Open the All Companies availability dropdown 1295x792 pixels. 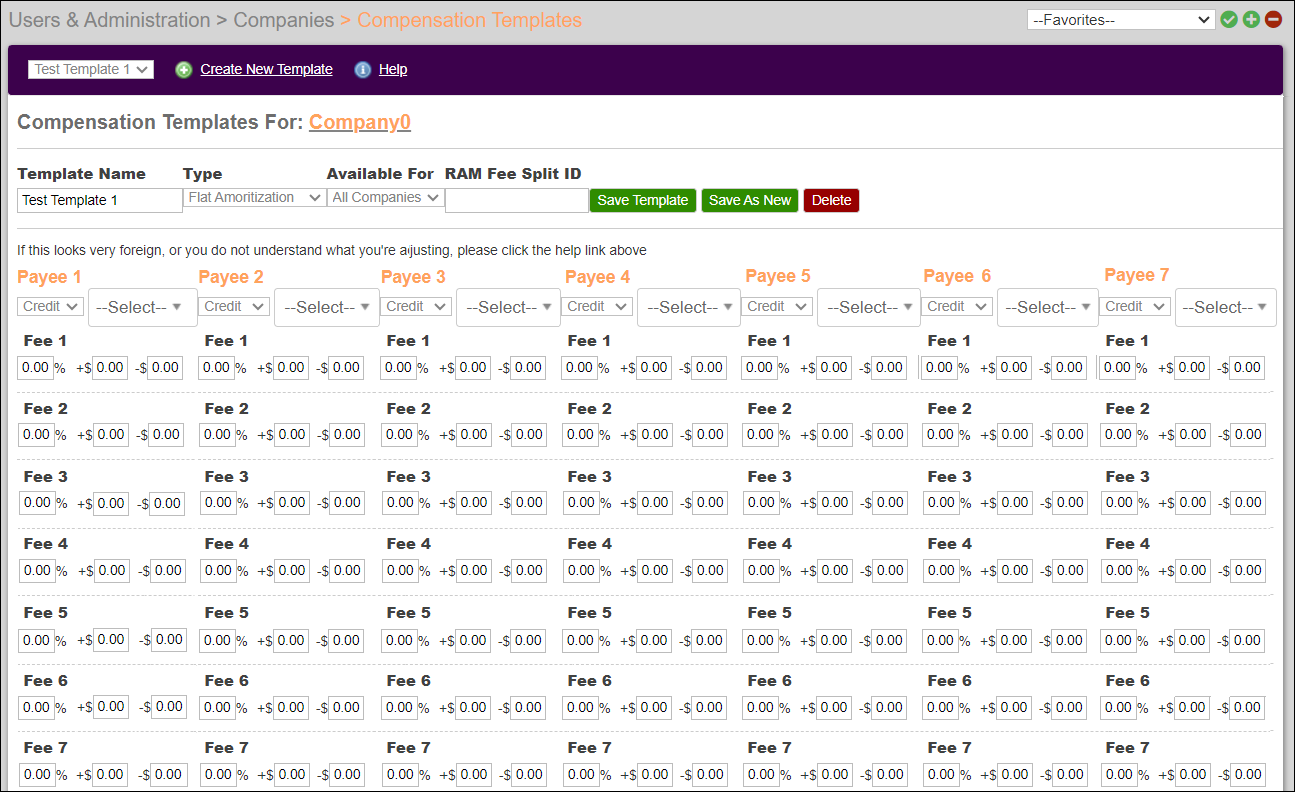click(x=385, y=197)
